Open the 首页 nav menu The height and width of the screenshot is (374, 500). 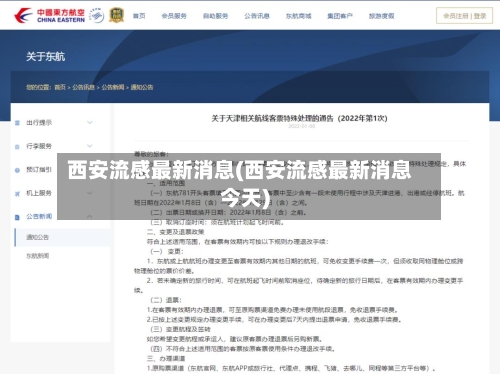[139, 16]
